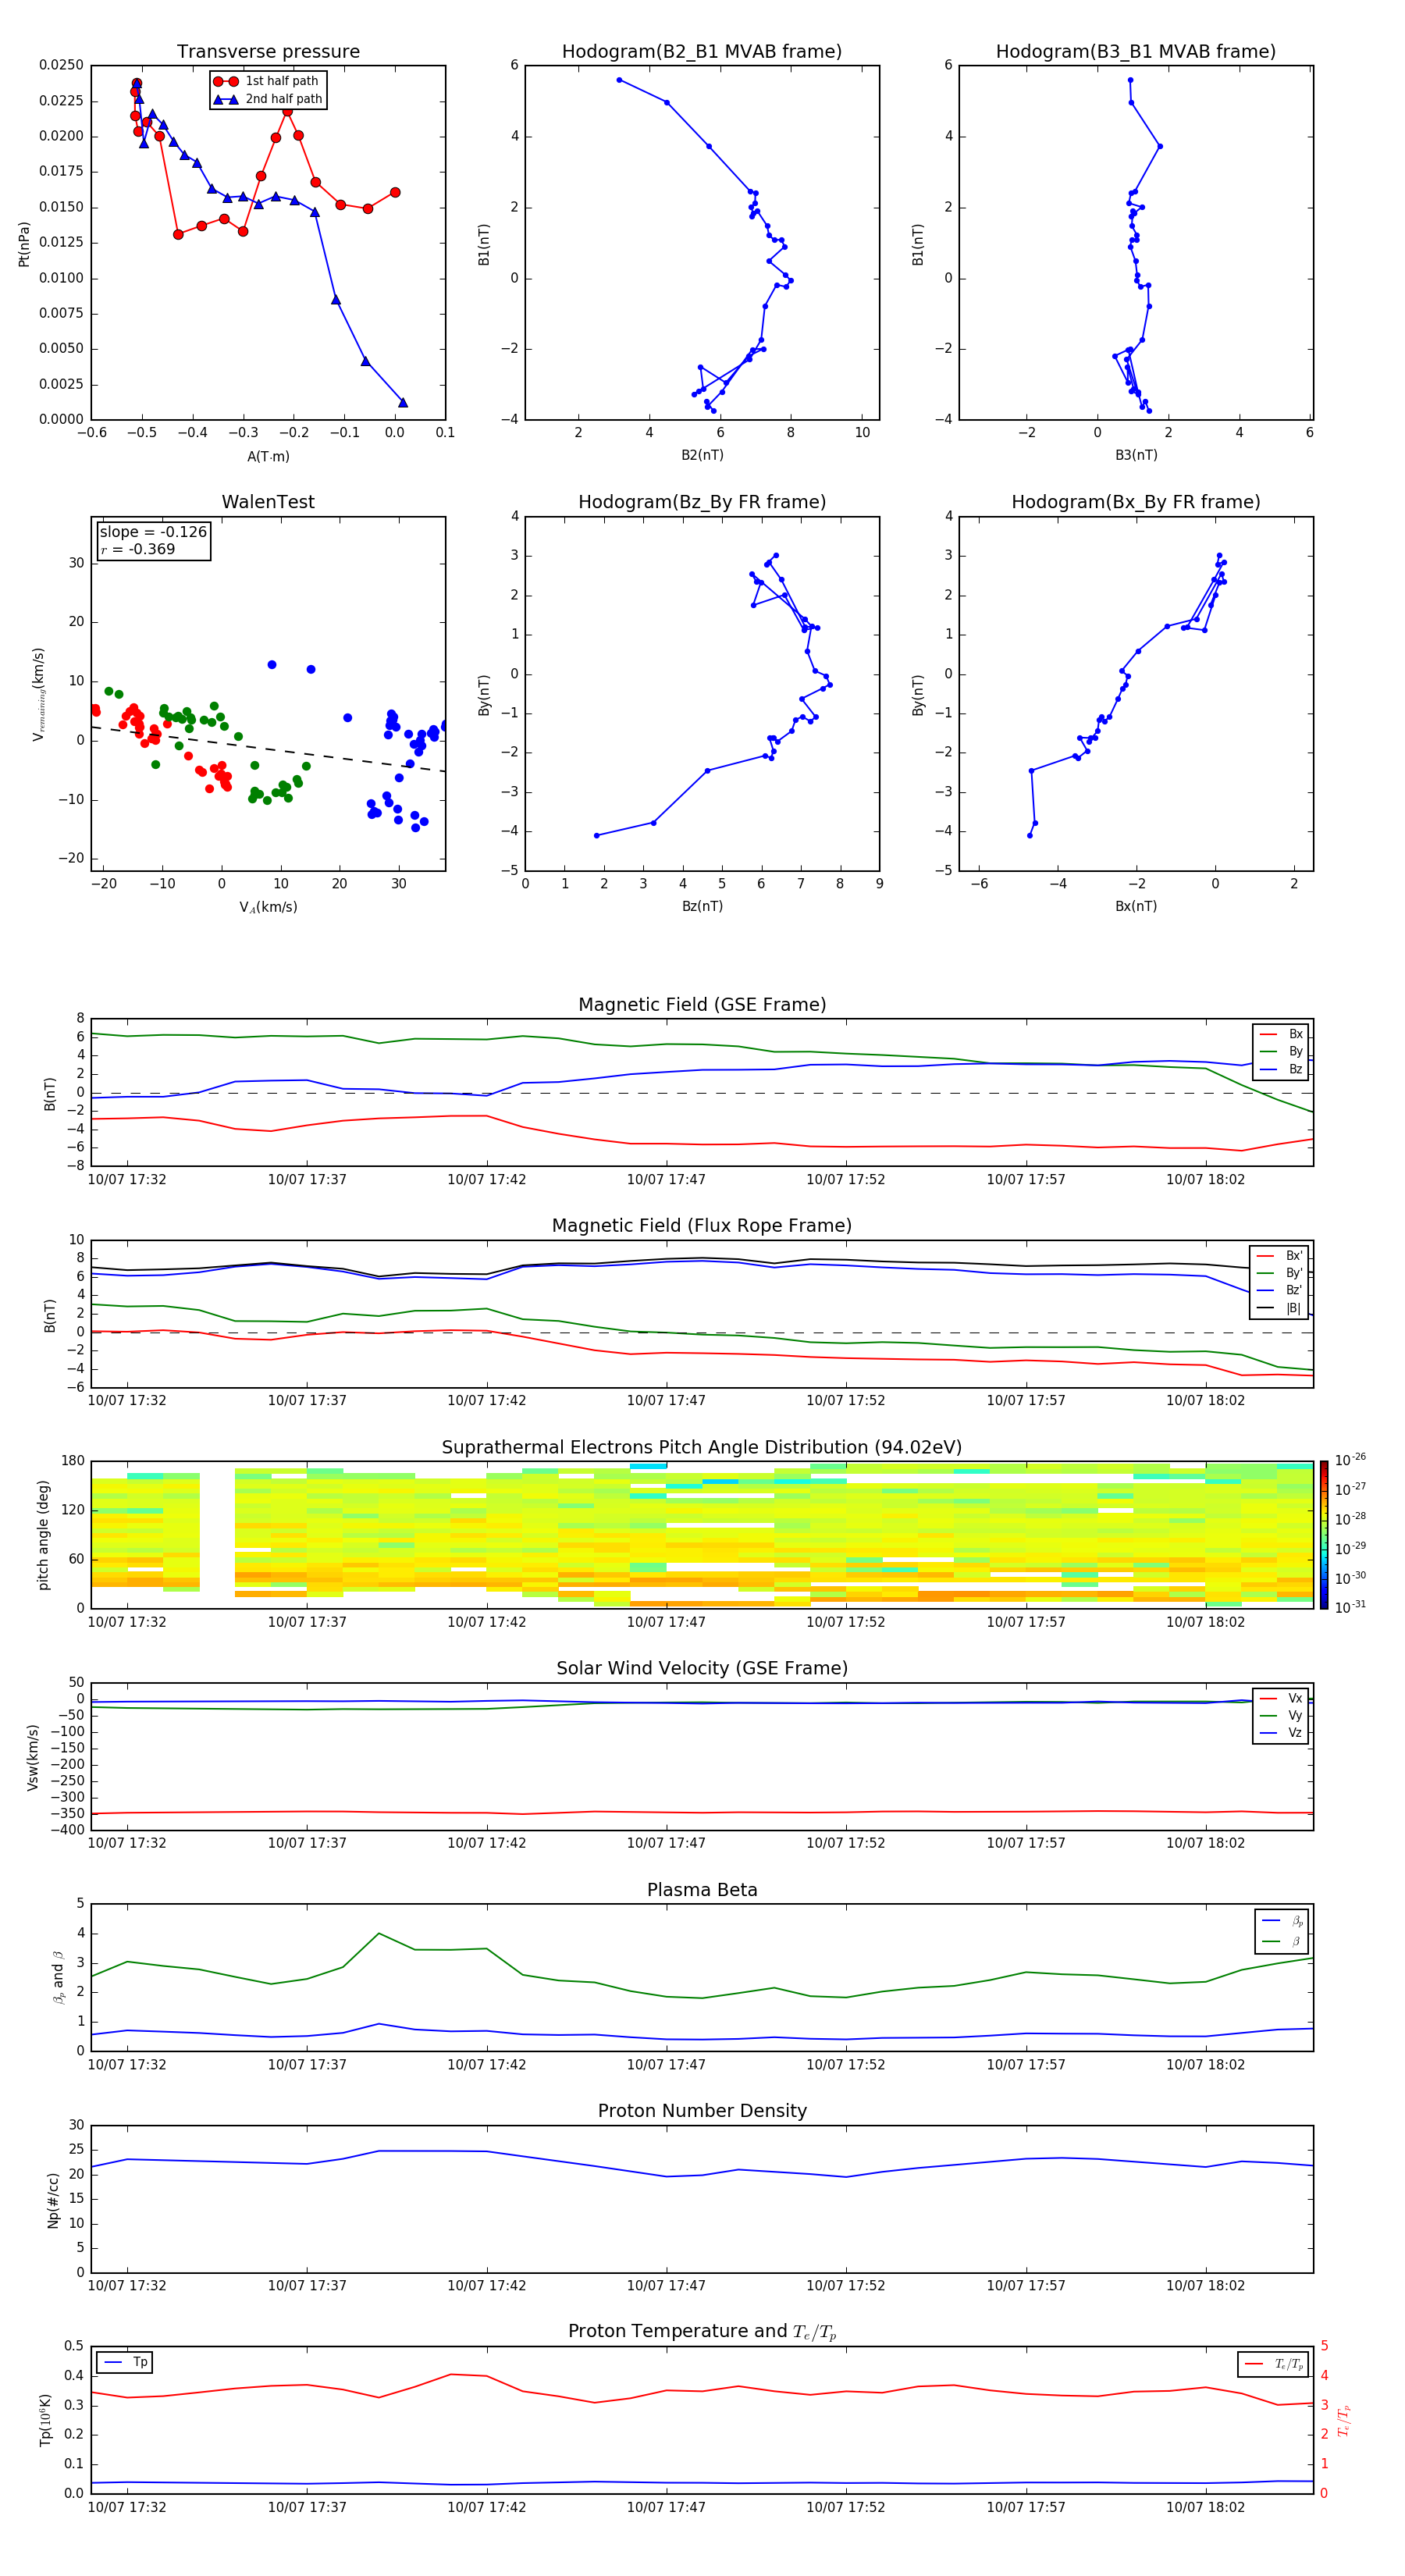Viewport: 1405px width, 2576px height.
Task: Click the 'r = -0.369' annotation text
Action: [x=138, y=549]
